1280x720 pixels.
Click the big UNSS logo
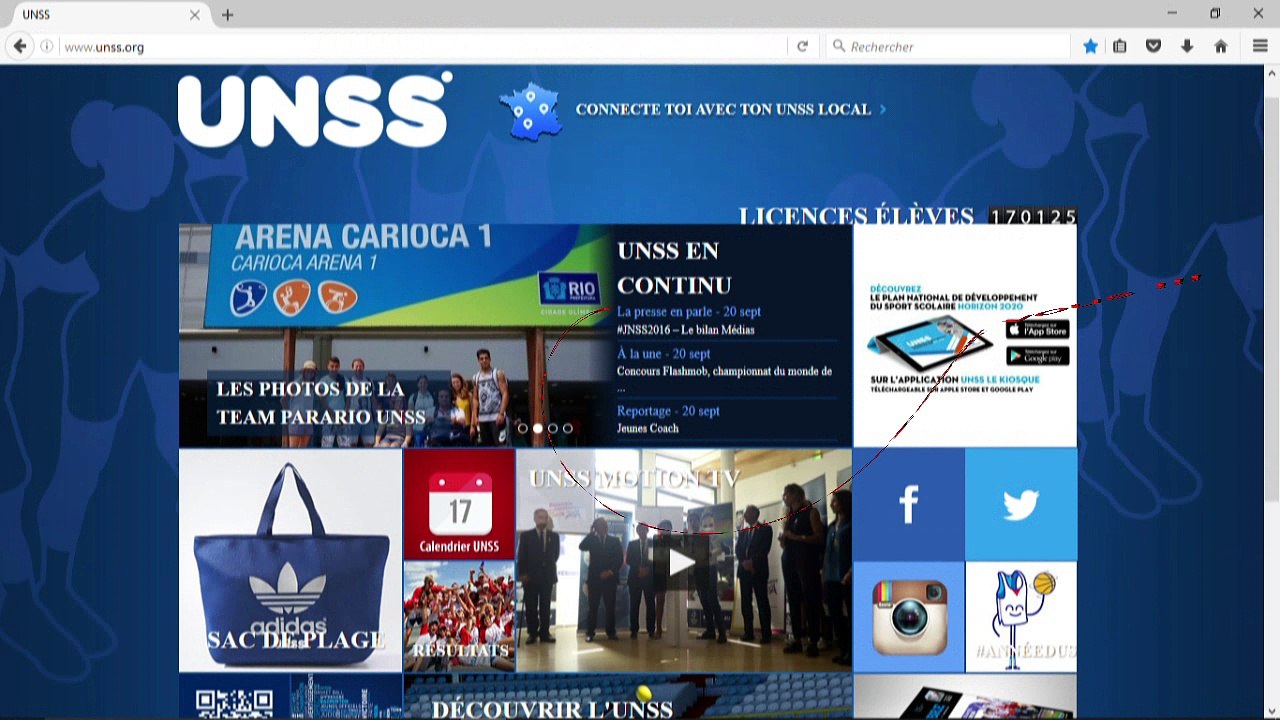(315, 110)
